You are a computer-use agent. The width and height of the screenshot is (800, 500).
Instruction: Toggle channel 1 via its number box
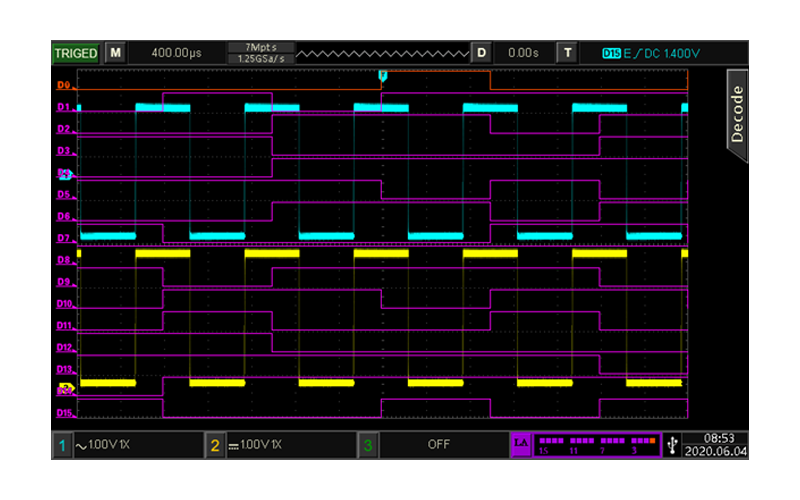pos(62,444)
